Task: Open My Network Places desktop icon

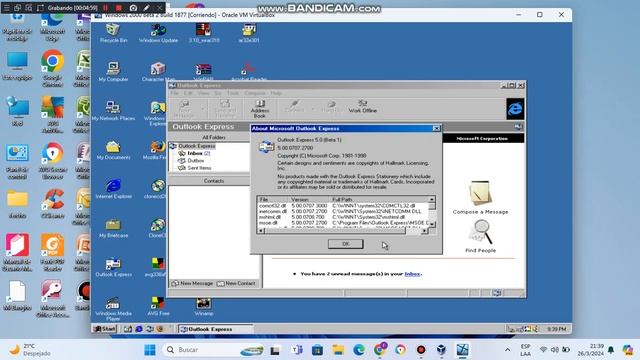Action: (113, 111)
